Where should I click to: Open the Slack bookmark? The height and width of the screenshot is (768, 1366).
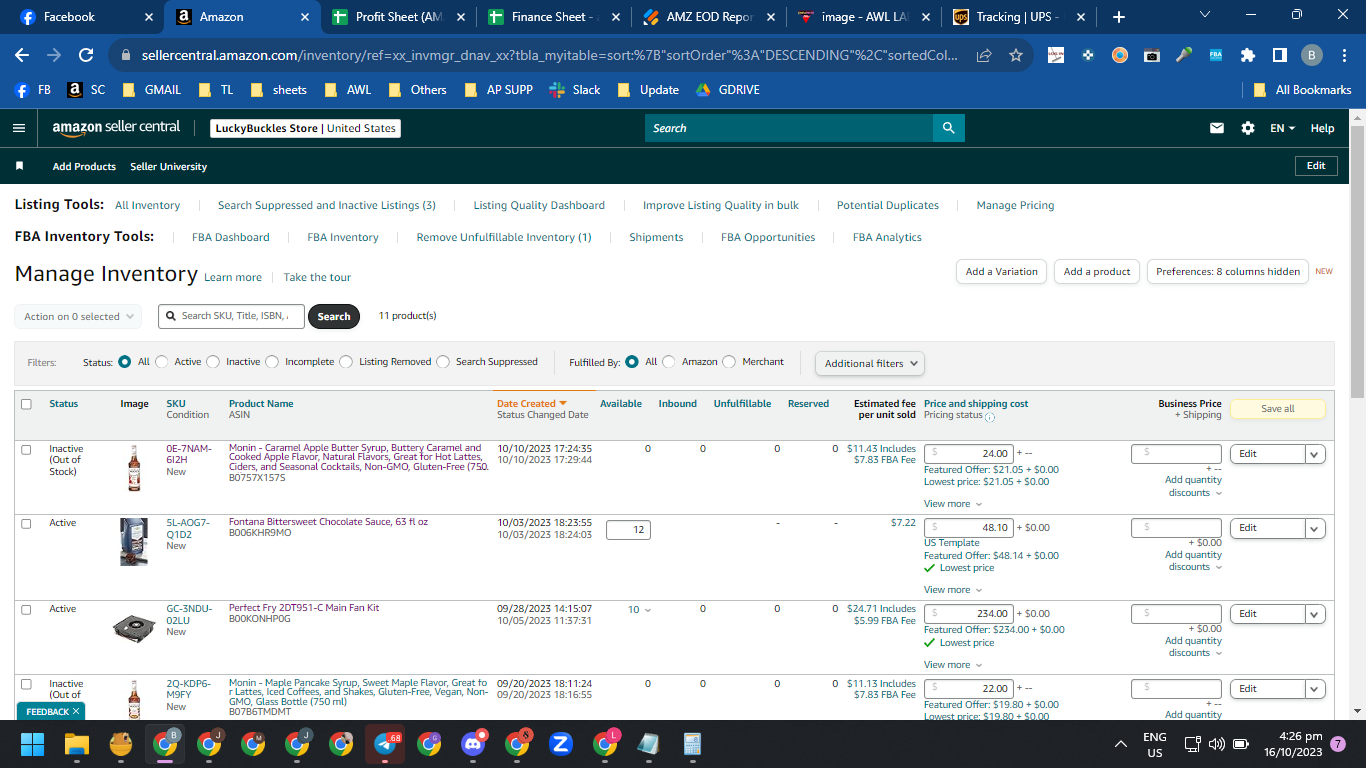(575, 90)
